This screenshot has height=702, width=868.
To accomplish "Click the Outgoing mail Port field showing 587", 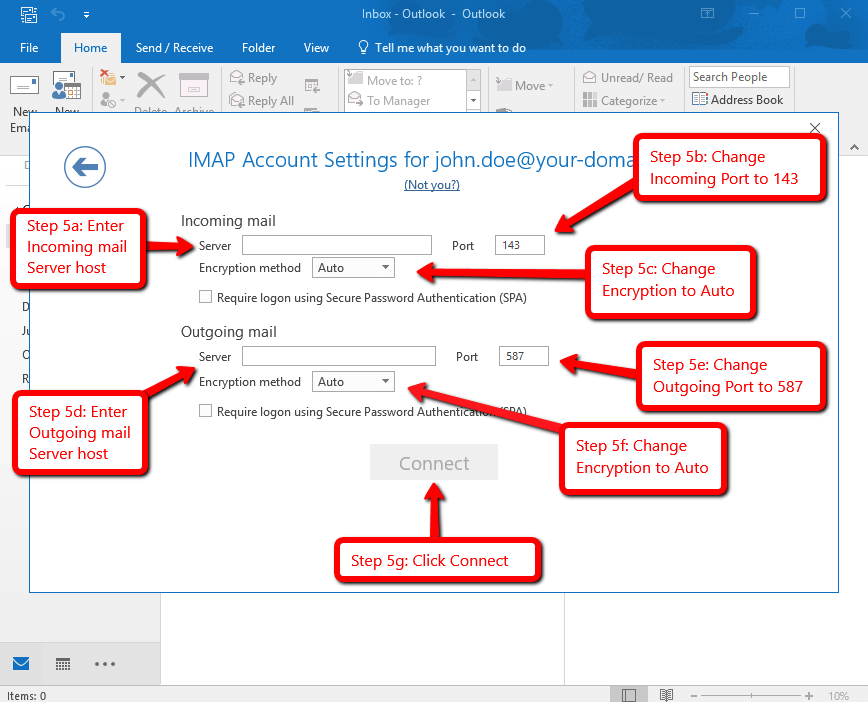I will pyautogui.click(x=524, y=356).
